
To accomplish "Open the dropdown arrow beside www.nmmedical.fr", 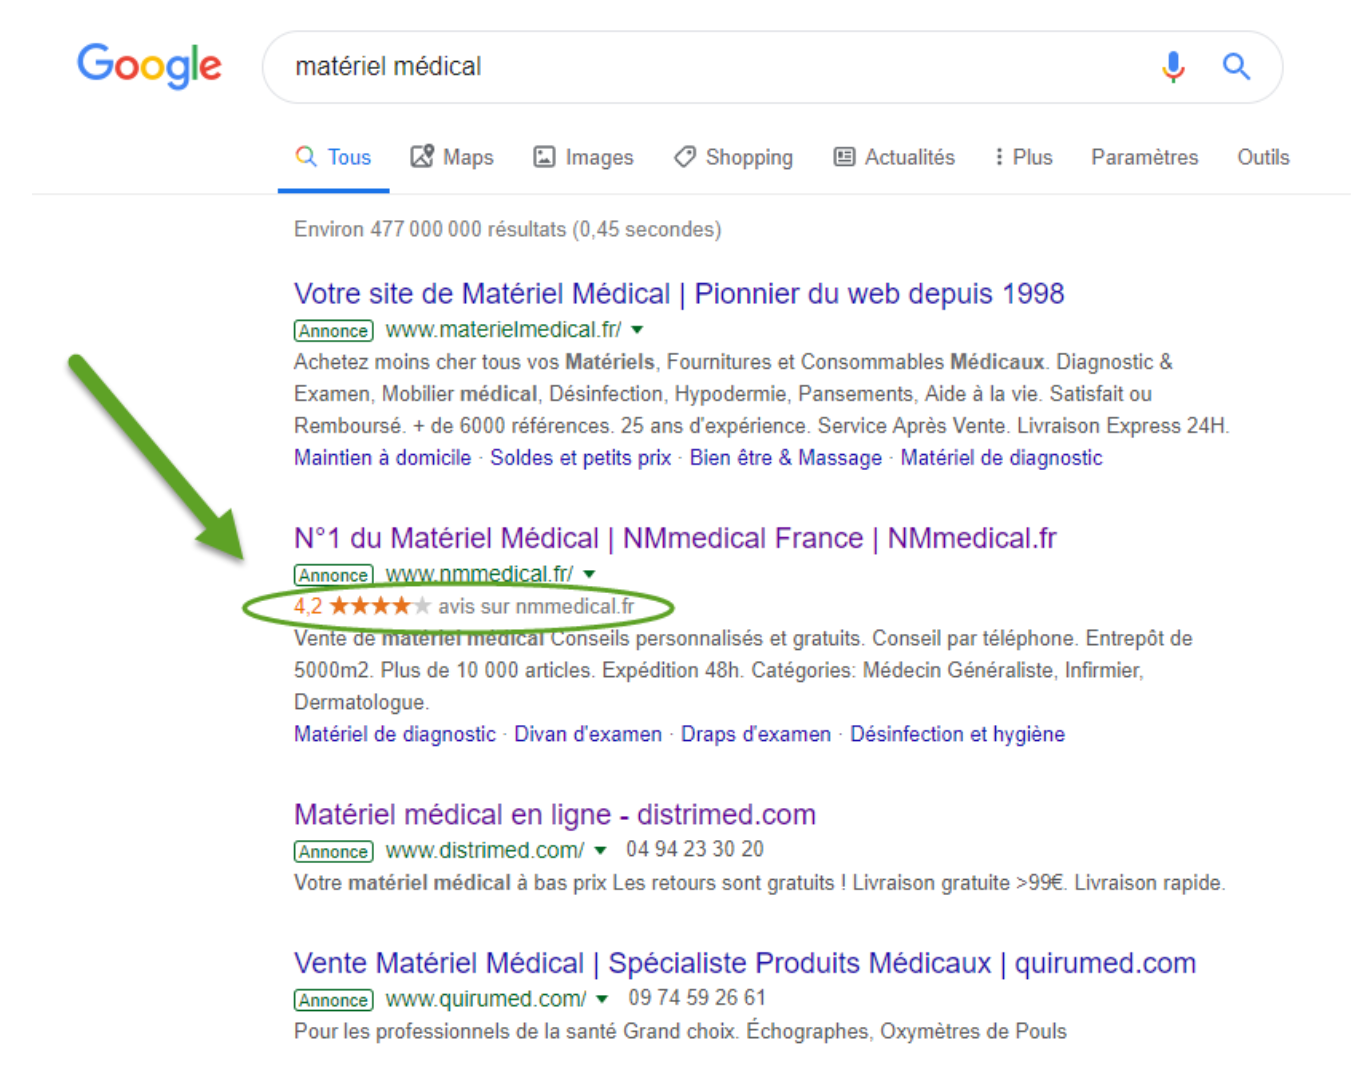I will coord(589,574).
